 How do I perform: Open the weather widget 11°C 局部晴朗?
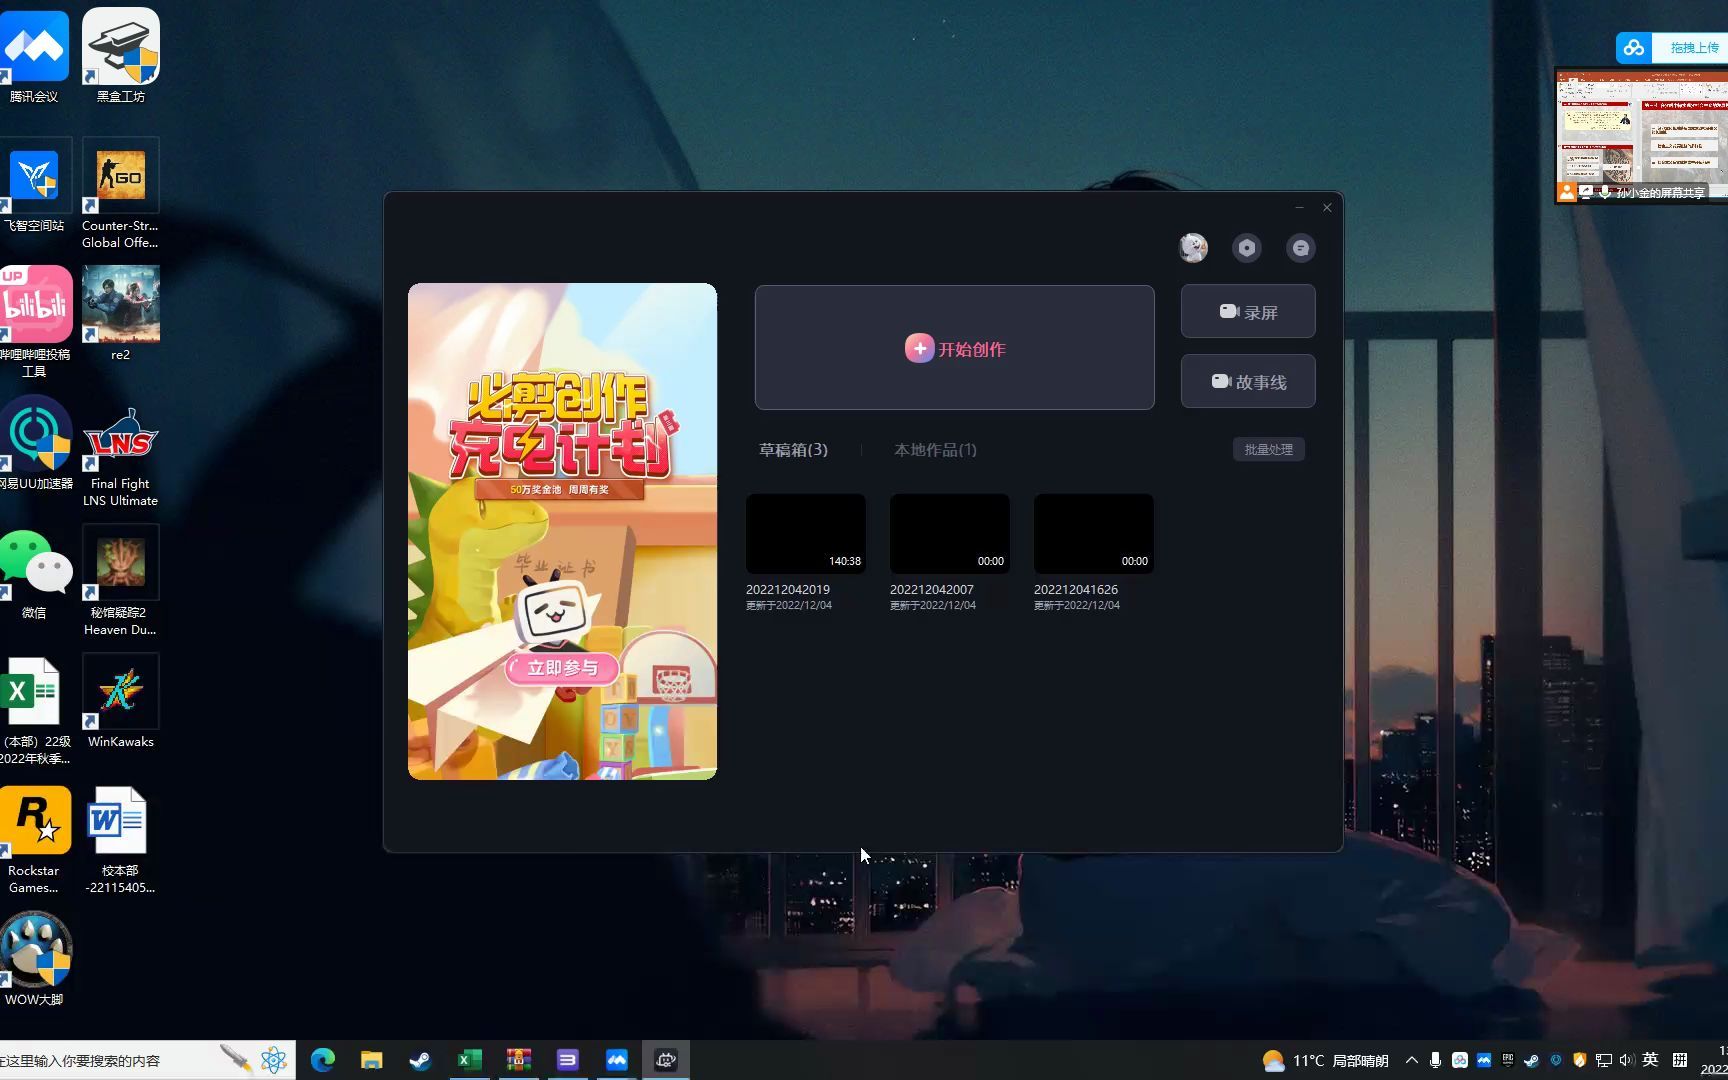coord(1325,1060)
